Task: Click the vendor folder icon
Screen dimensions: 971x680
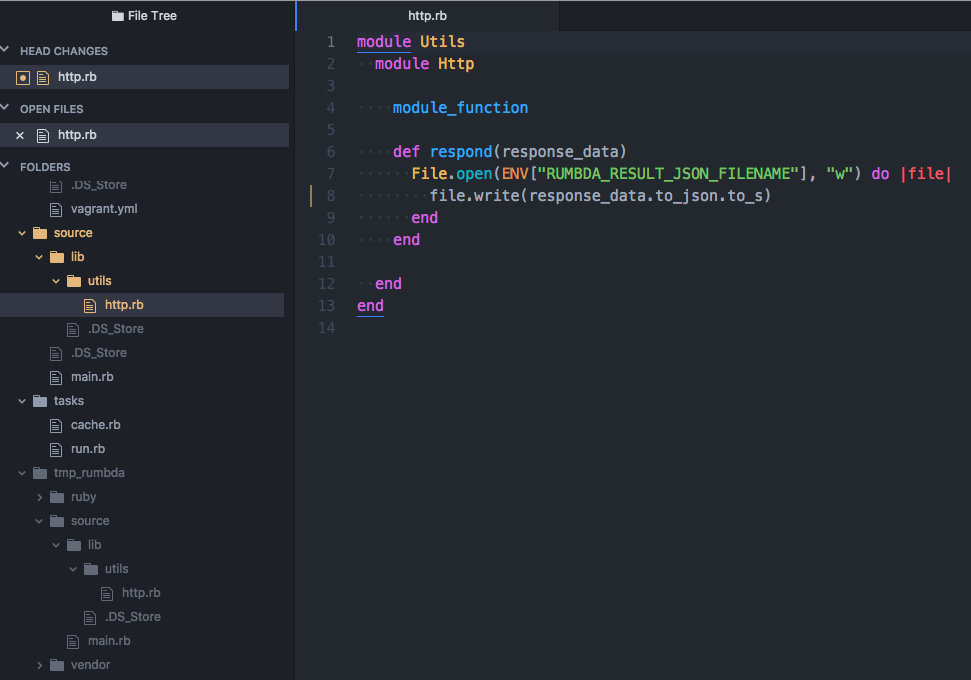Action: 57,665
